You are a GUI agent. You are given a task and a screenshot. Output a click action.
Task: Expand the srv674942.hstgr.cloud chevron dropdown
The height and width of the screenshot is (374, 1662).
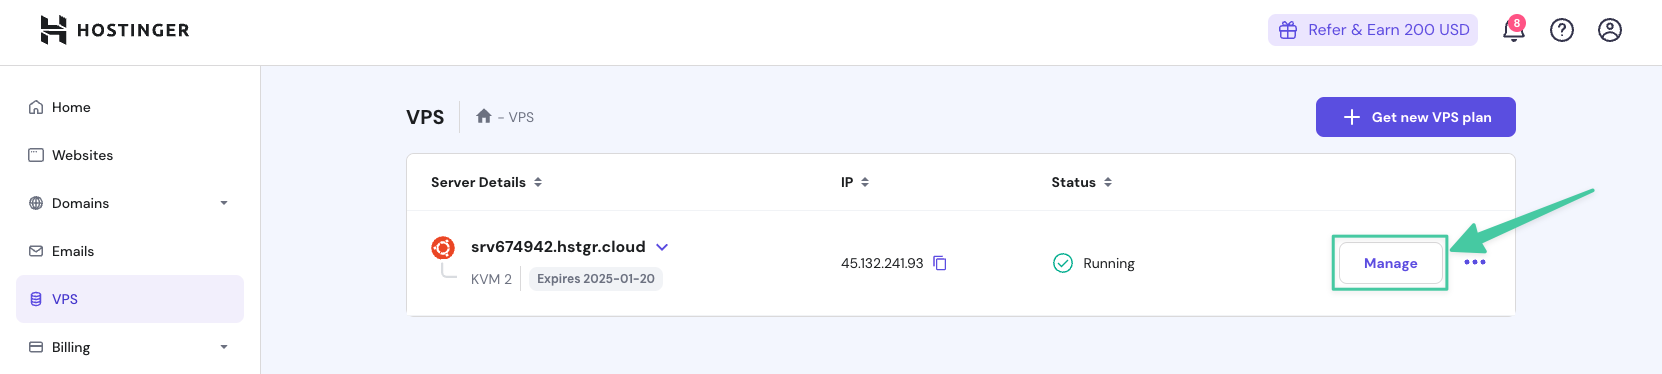661,247
